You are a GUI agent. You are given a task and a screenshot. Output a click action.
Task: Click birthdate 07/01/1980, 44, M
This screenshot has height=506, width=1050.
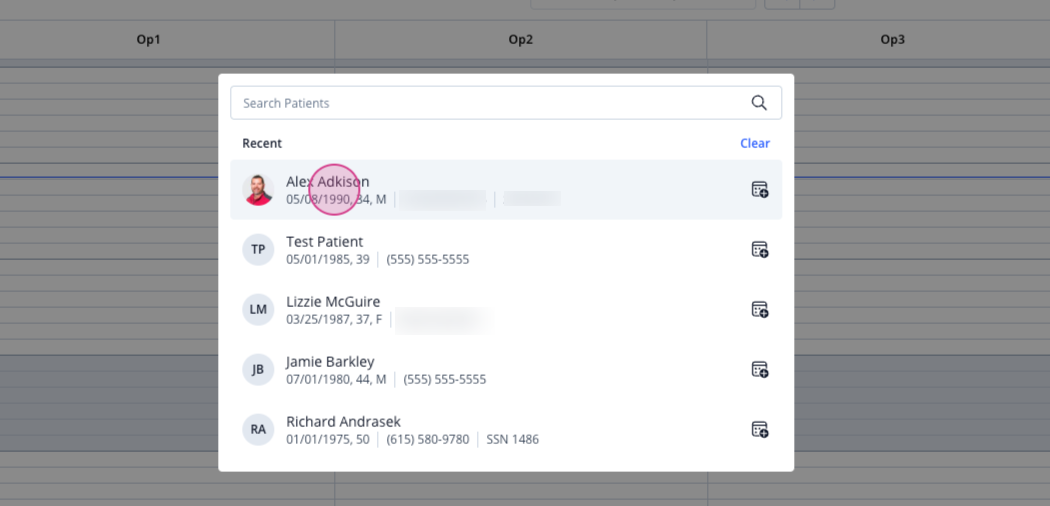pyautogui.click(x=336, y=380)
